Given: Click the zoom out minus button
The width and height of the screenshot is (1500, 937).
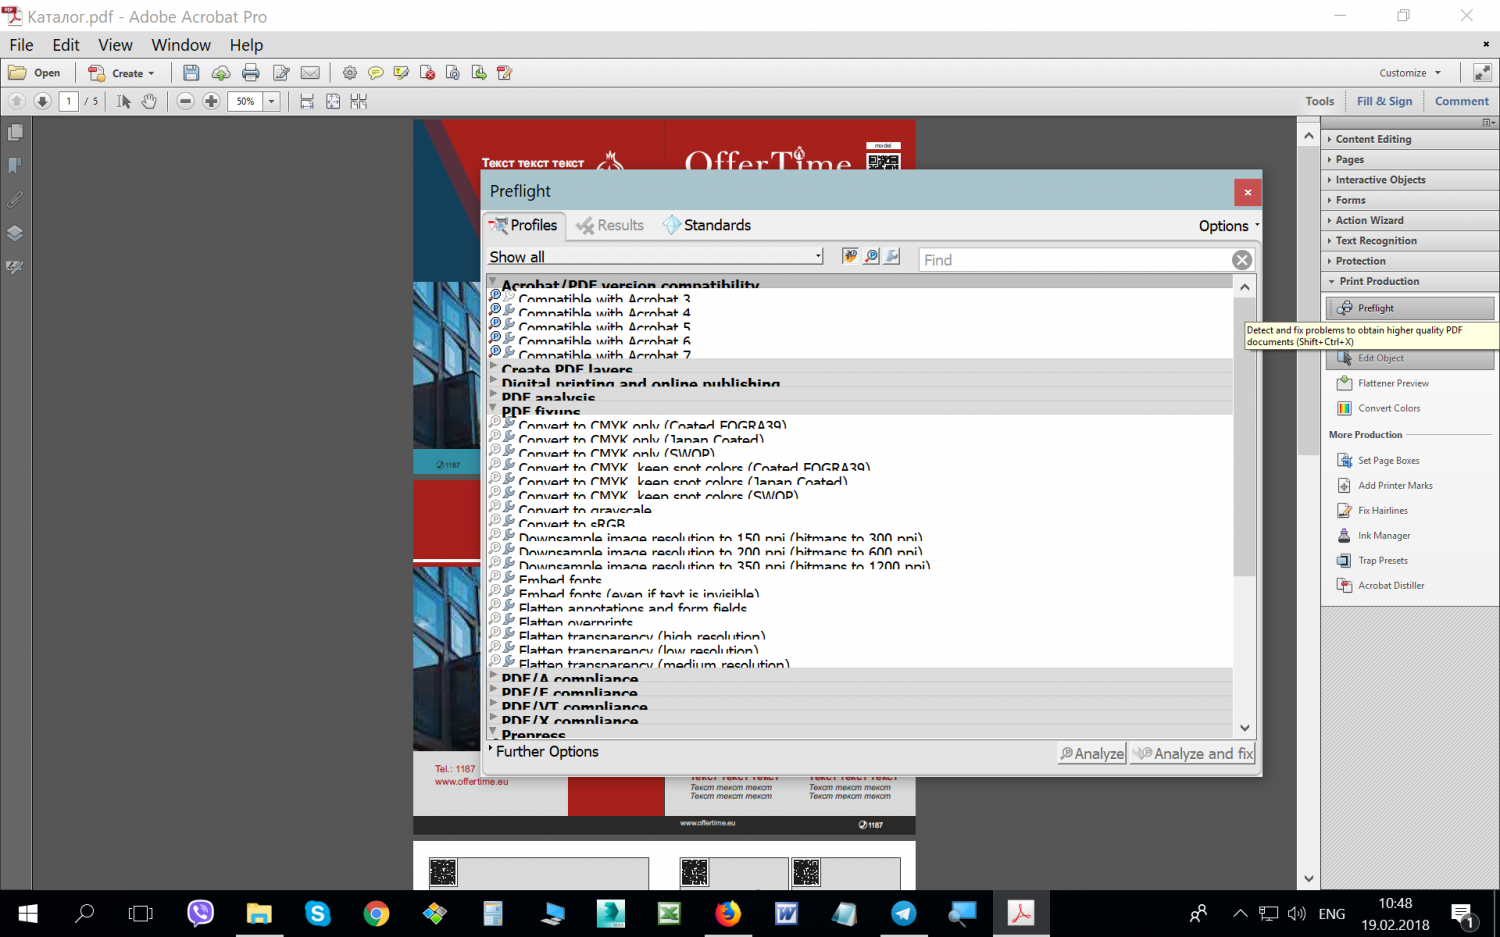Looking at the screenshot, I should 185,101.
